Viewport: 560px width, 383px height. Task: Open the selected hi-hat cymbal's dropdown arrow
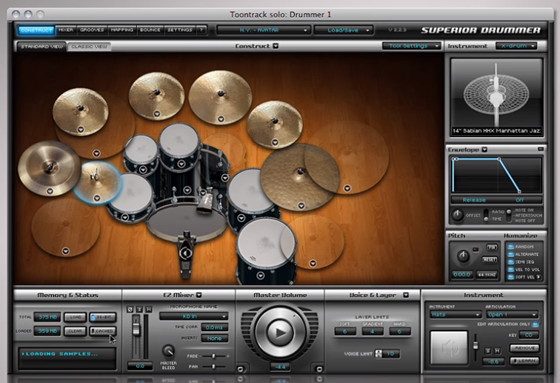click(x=96, y=198)
